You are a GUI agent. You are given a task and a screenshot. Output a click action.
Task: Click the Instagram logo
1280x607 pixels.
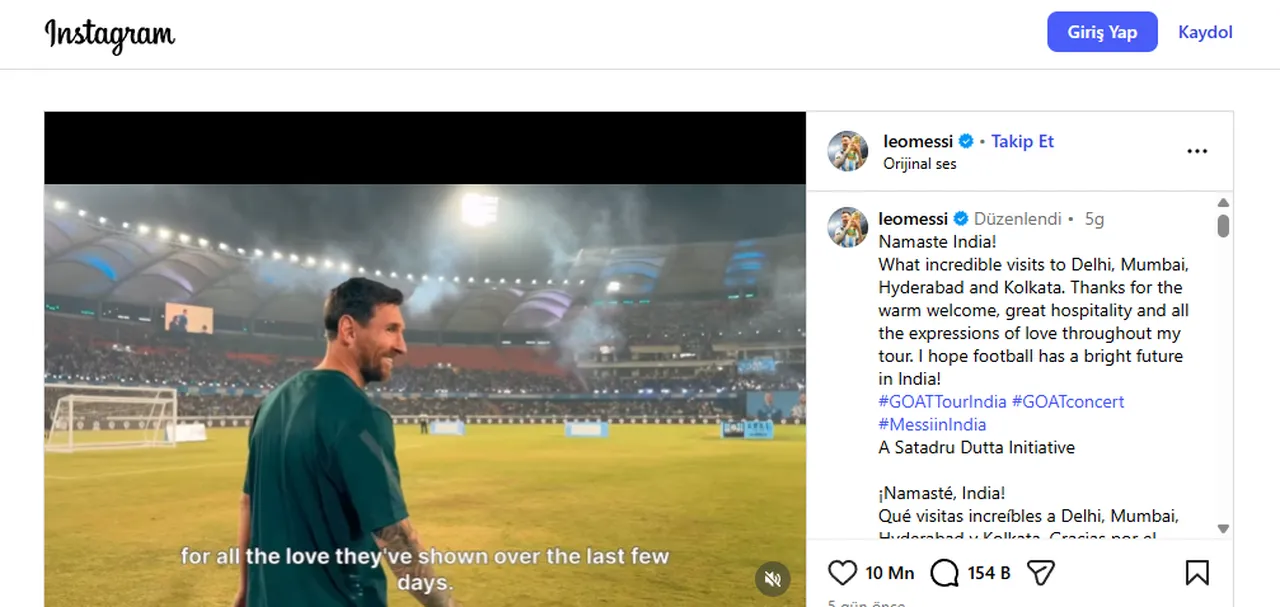(x=109, y=33)
